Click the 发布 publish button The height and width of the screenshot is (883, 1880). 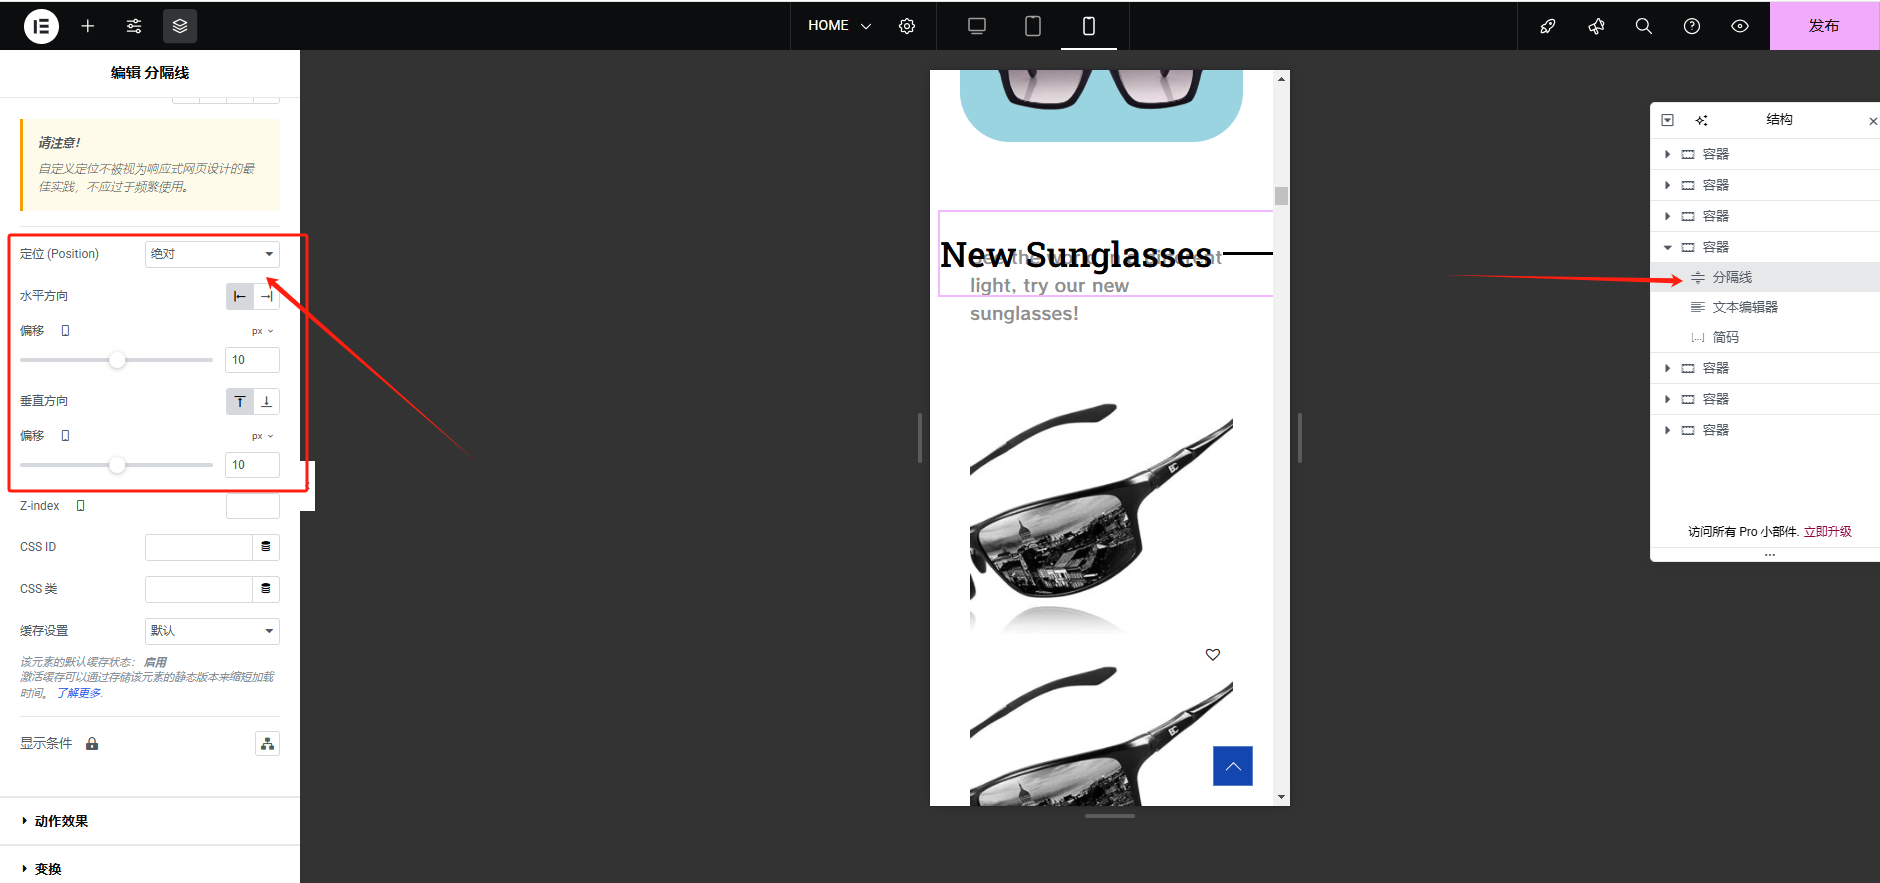1823,26
